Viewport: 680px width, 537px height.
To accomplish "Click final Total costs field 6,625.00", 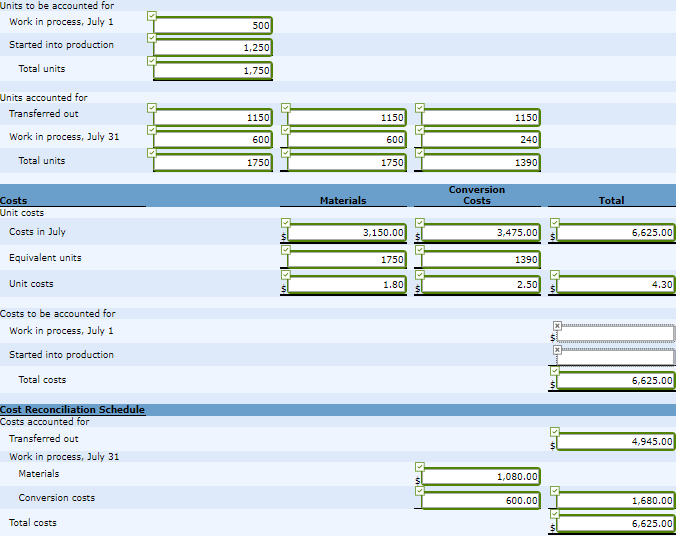I will [616, 524].
